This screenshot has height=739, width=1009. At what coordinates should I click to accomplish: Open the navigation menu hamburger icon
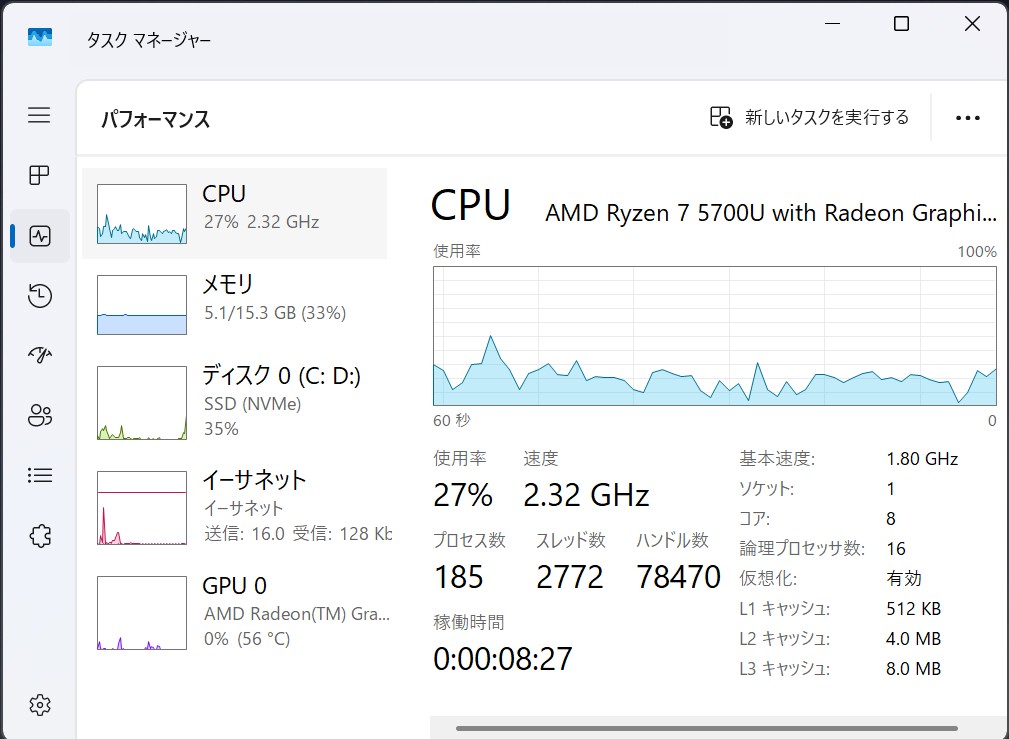[39, 115]
